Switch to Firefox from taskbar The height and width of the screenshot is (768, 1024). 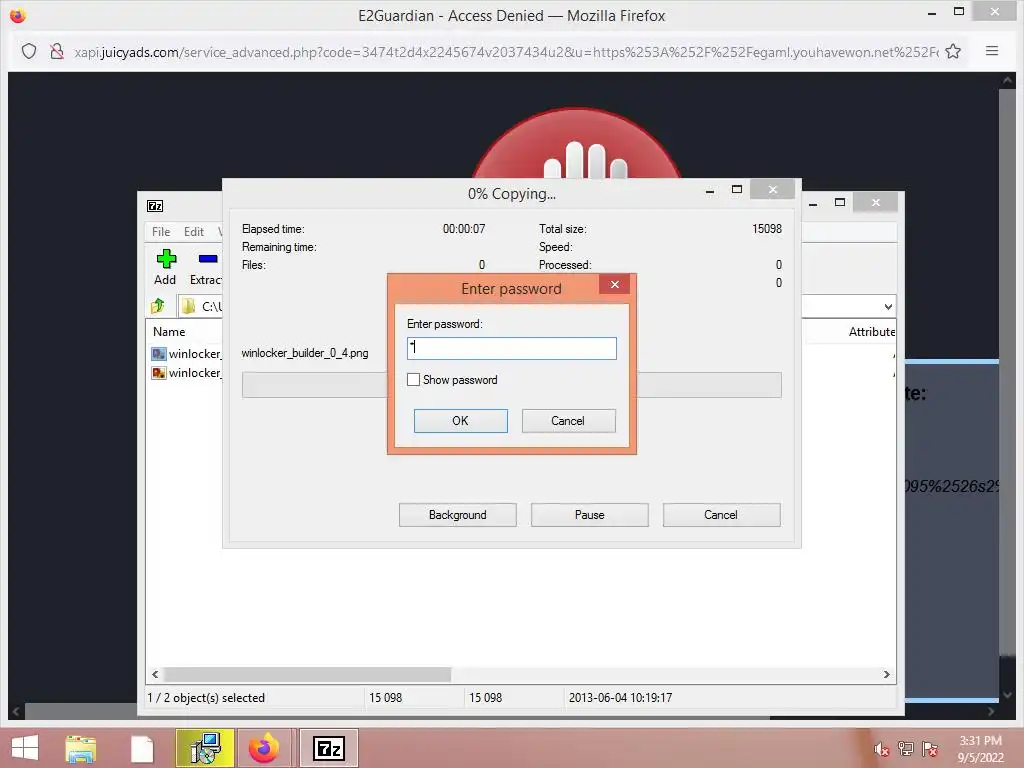264,748
